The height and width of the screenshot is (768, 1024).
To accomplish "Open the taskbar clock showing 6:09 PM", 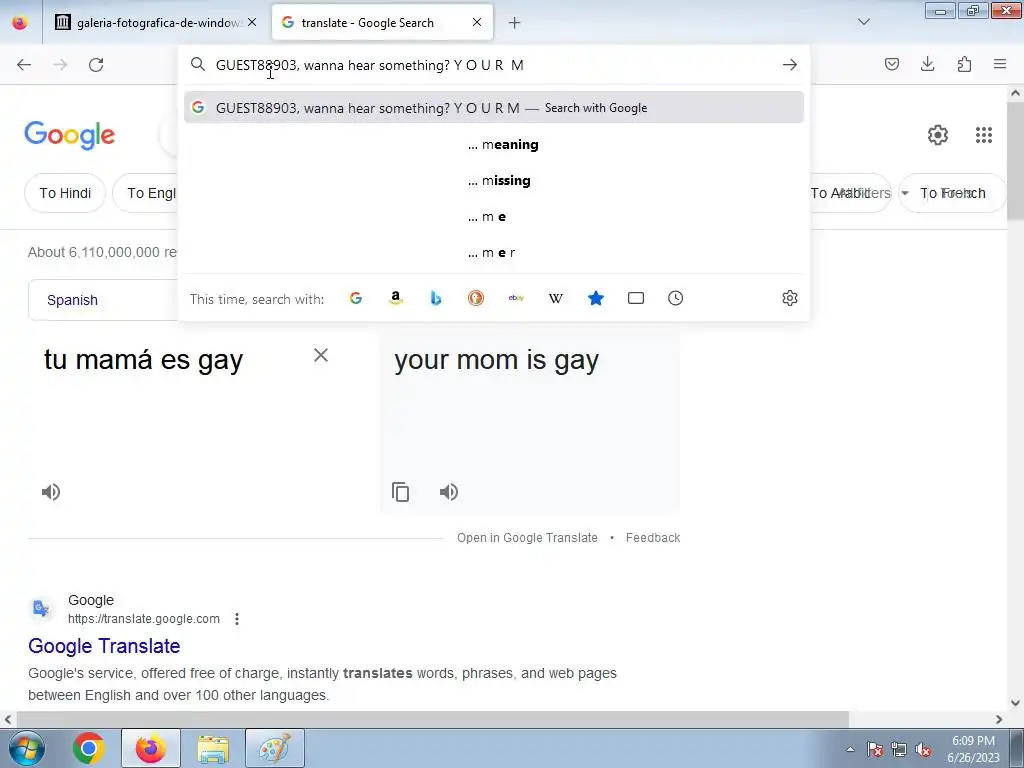I will (x=973, y=749).
